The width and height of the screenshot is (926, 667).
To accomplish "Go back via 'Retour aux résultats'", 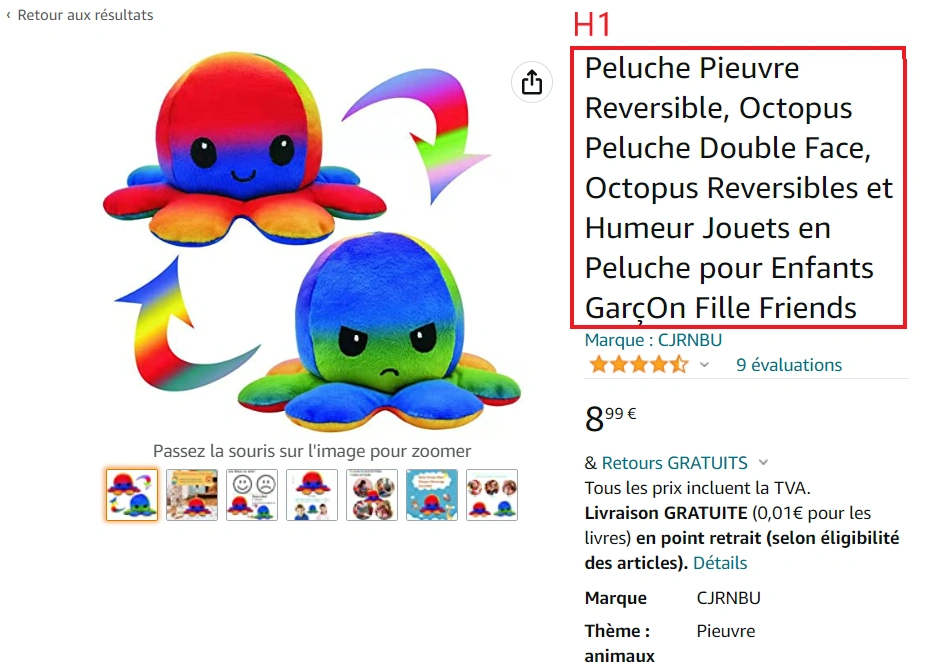I will click(x=80, y=15).
